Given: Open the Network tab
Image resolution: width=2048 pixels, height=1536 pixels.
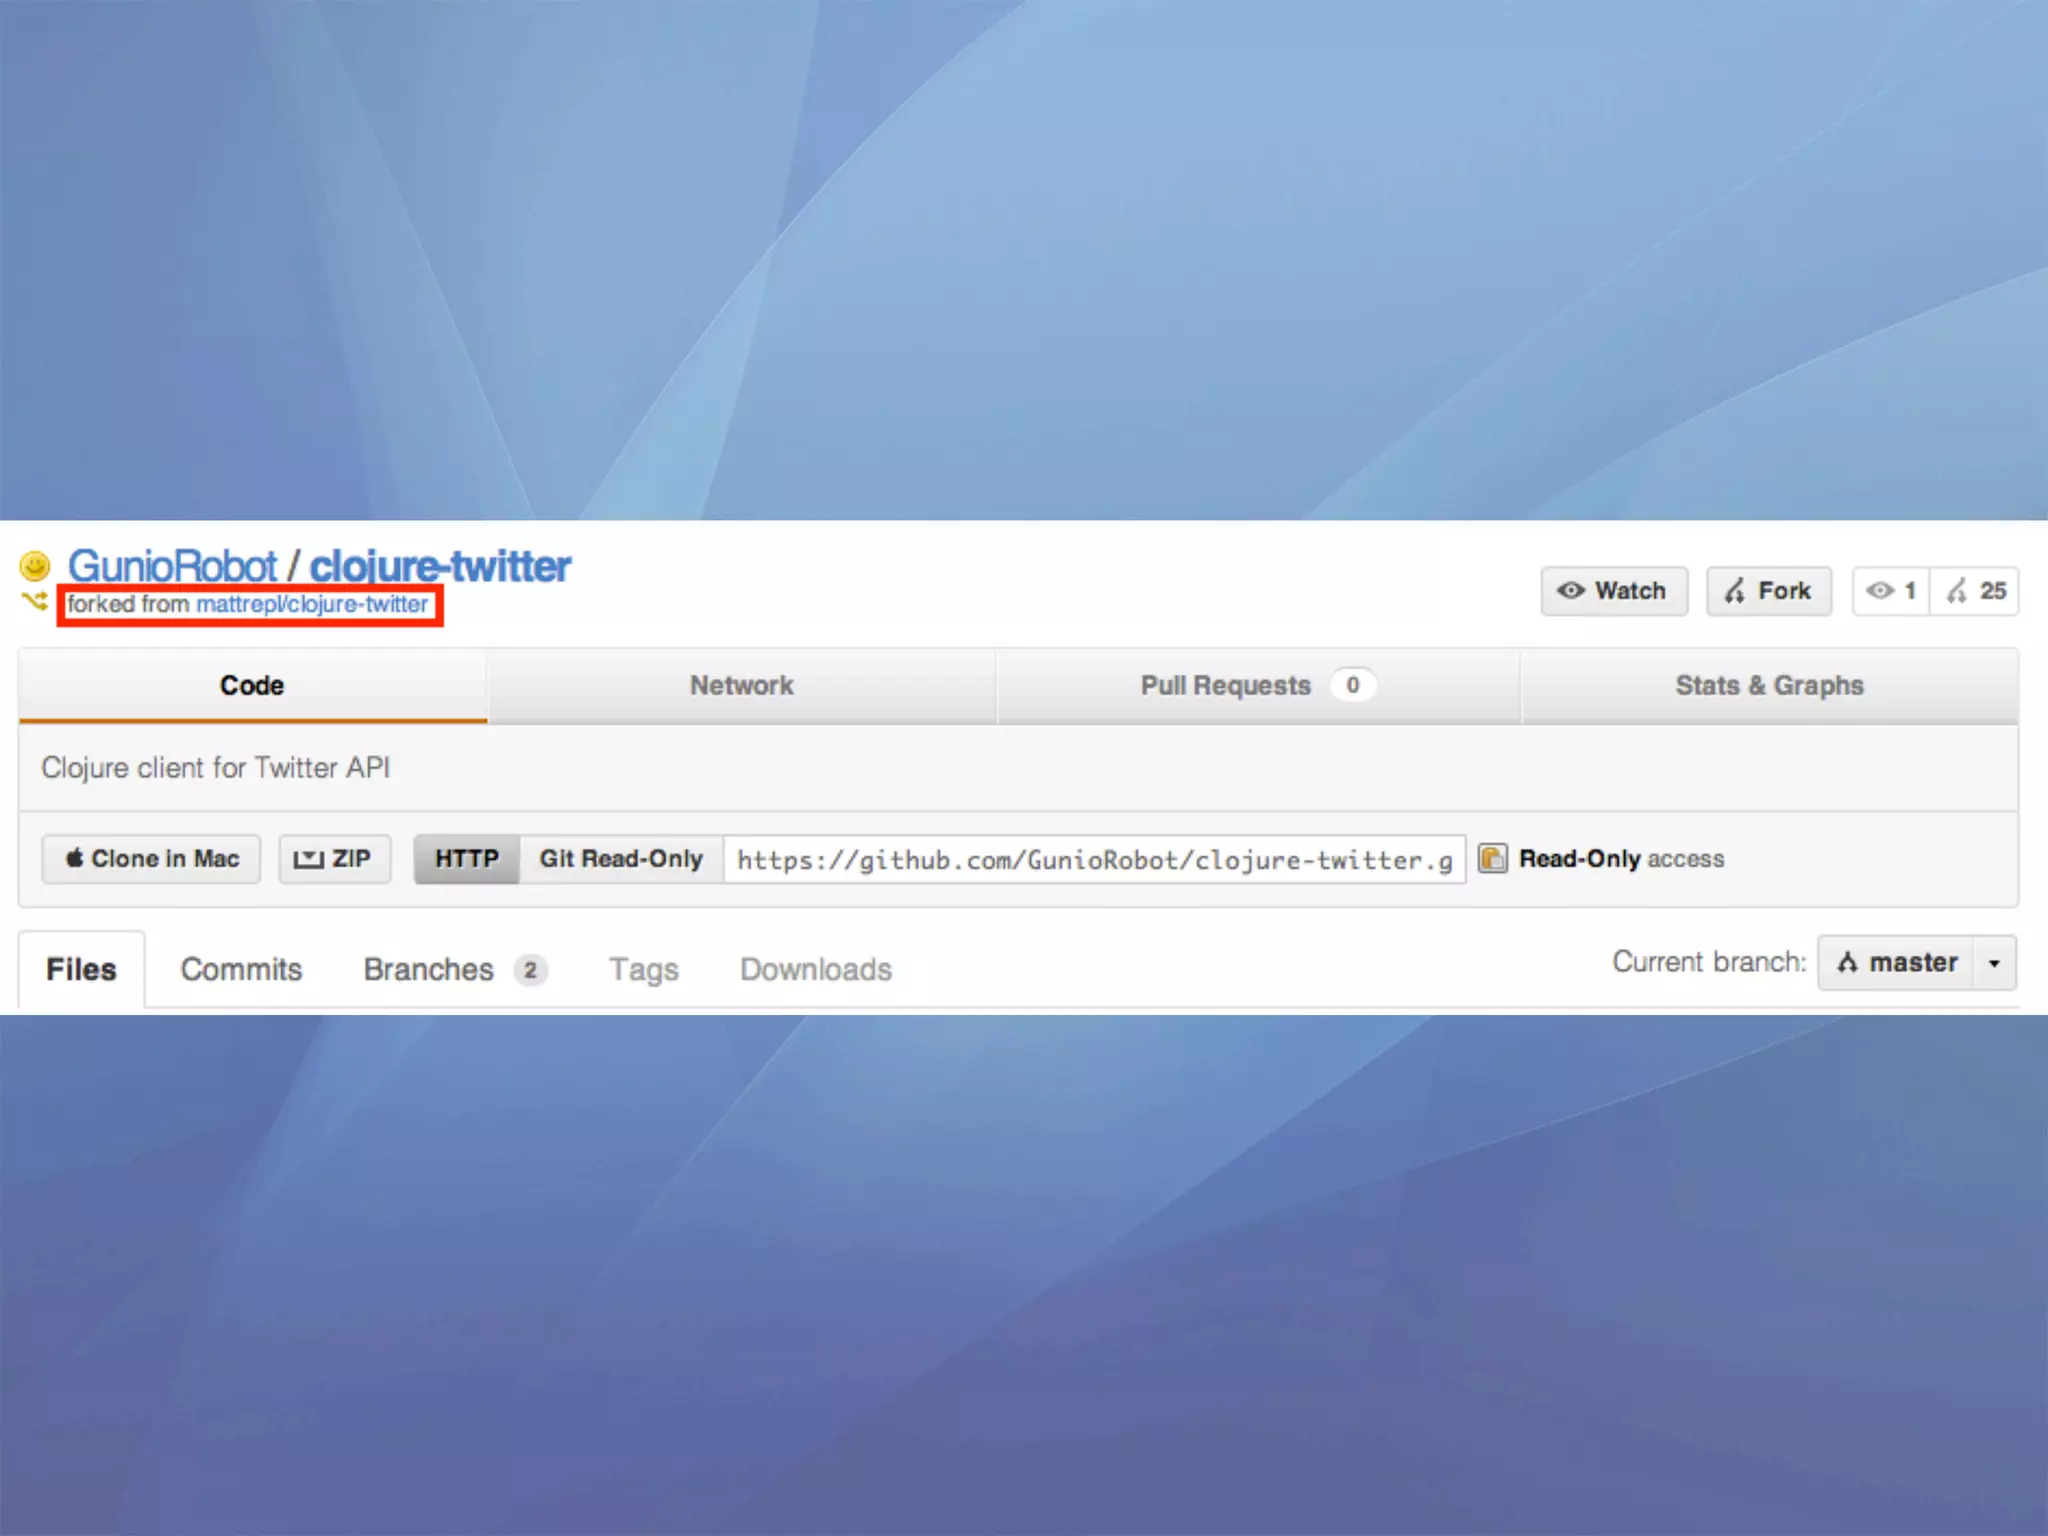Looking at the screenshot, I should pyautogui.click(x=741, y=686).
